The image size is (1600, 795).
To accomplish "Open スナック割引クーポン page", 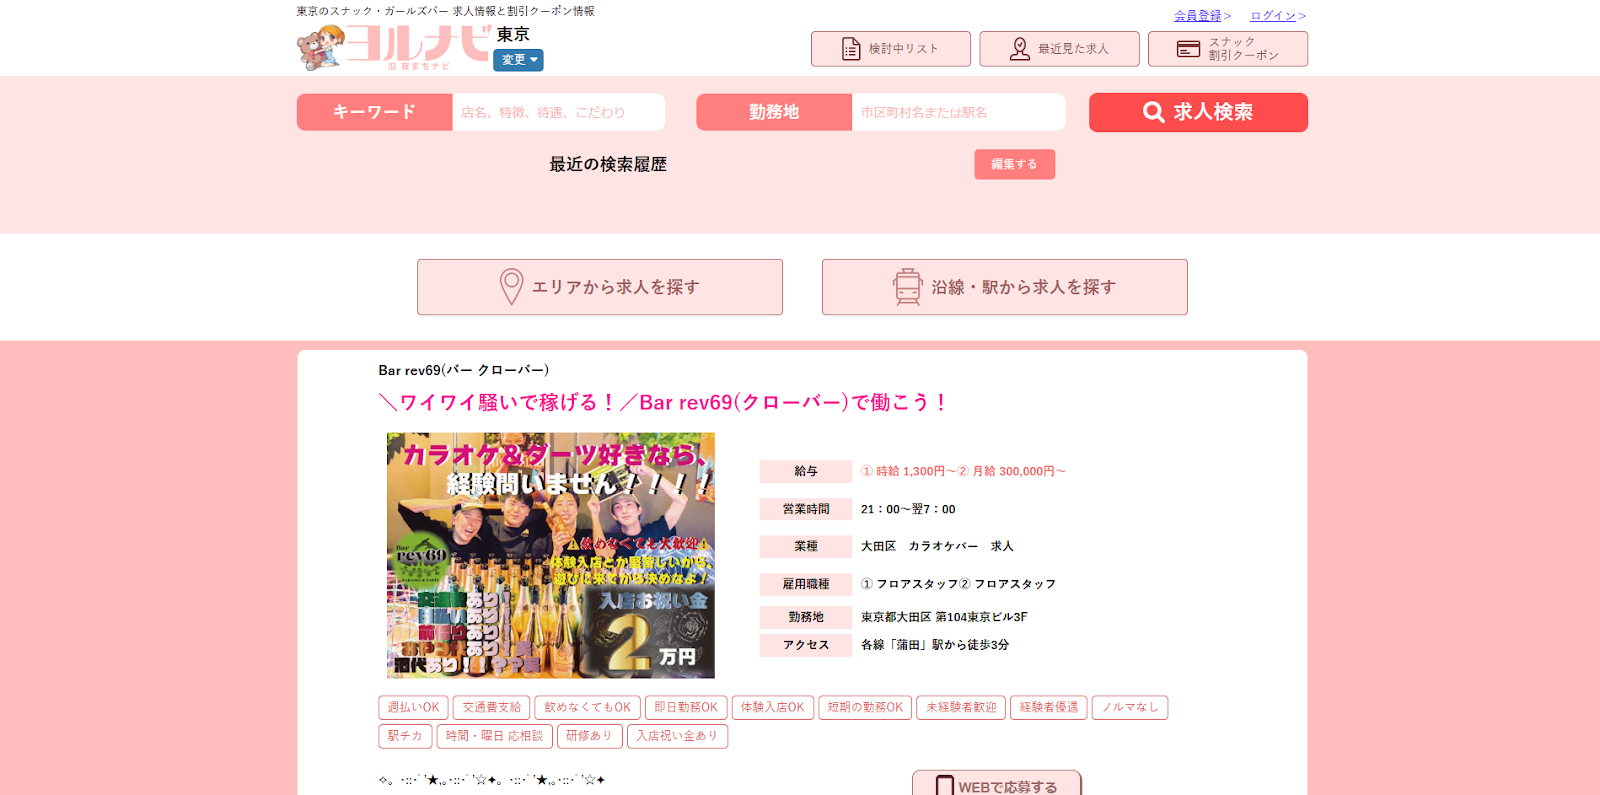I will 1228,49.
